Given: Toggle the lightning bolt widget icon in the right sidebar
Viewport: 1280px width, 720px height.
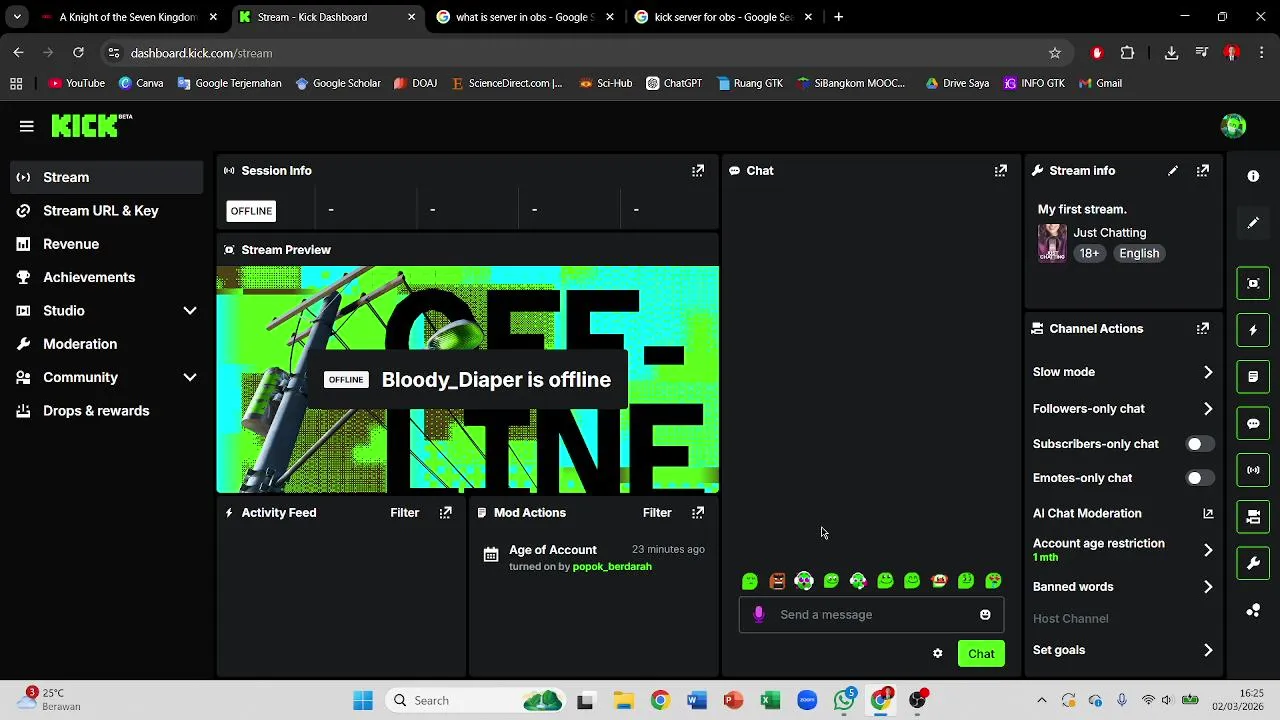Looking at the screenshot, I should pyautogui.click(x=1253, y=330).
